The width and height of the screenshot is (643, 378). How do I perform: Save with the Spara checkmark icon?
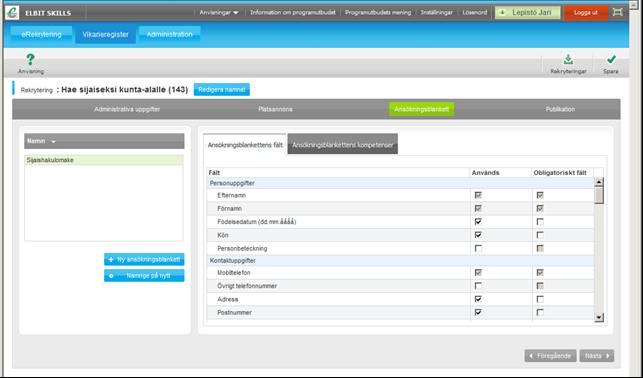611,59
